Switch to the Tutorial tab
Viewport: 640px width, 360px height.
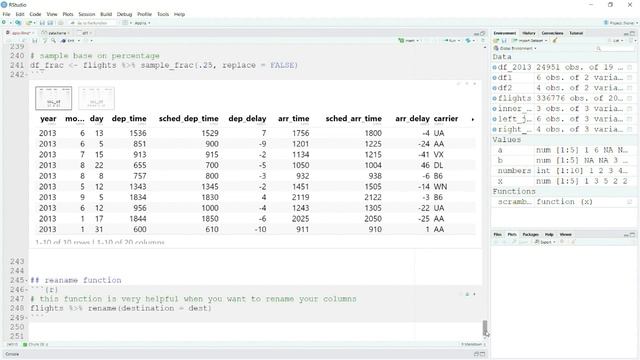coord(576,33)
